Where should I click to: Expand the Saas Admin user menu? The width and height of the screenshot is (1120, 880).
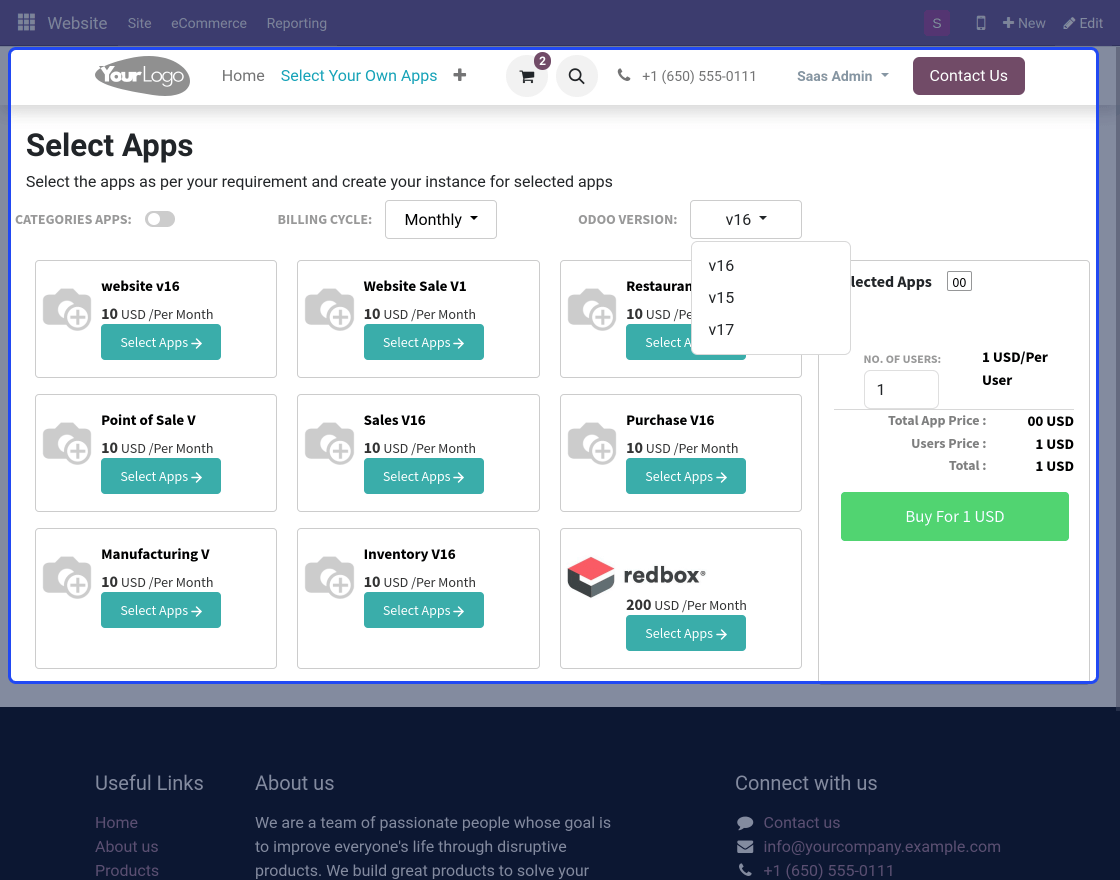[x=843, y=76]
